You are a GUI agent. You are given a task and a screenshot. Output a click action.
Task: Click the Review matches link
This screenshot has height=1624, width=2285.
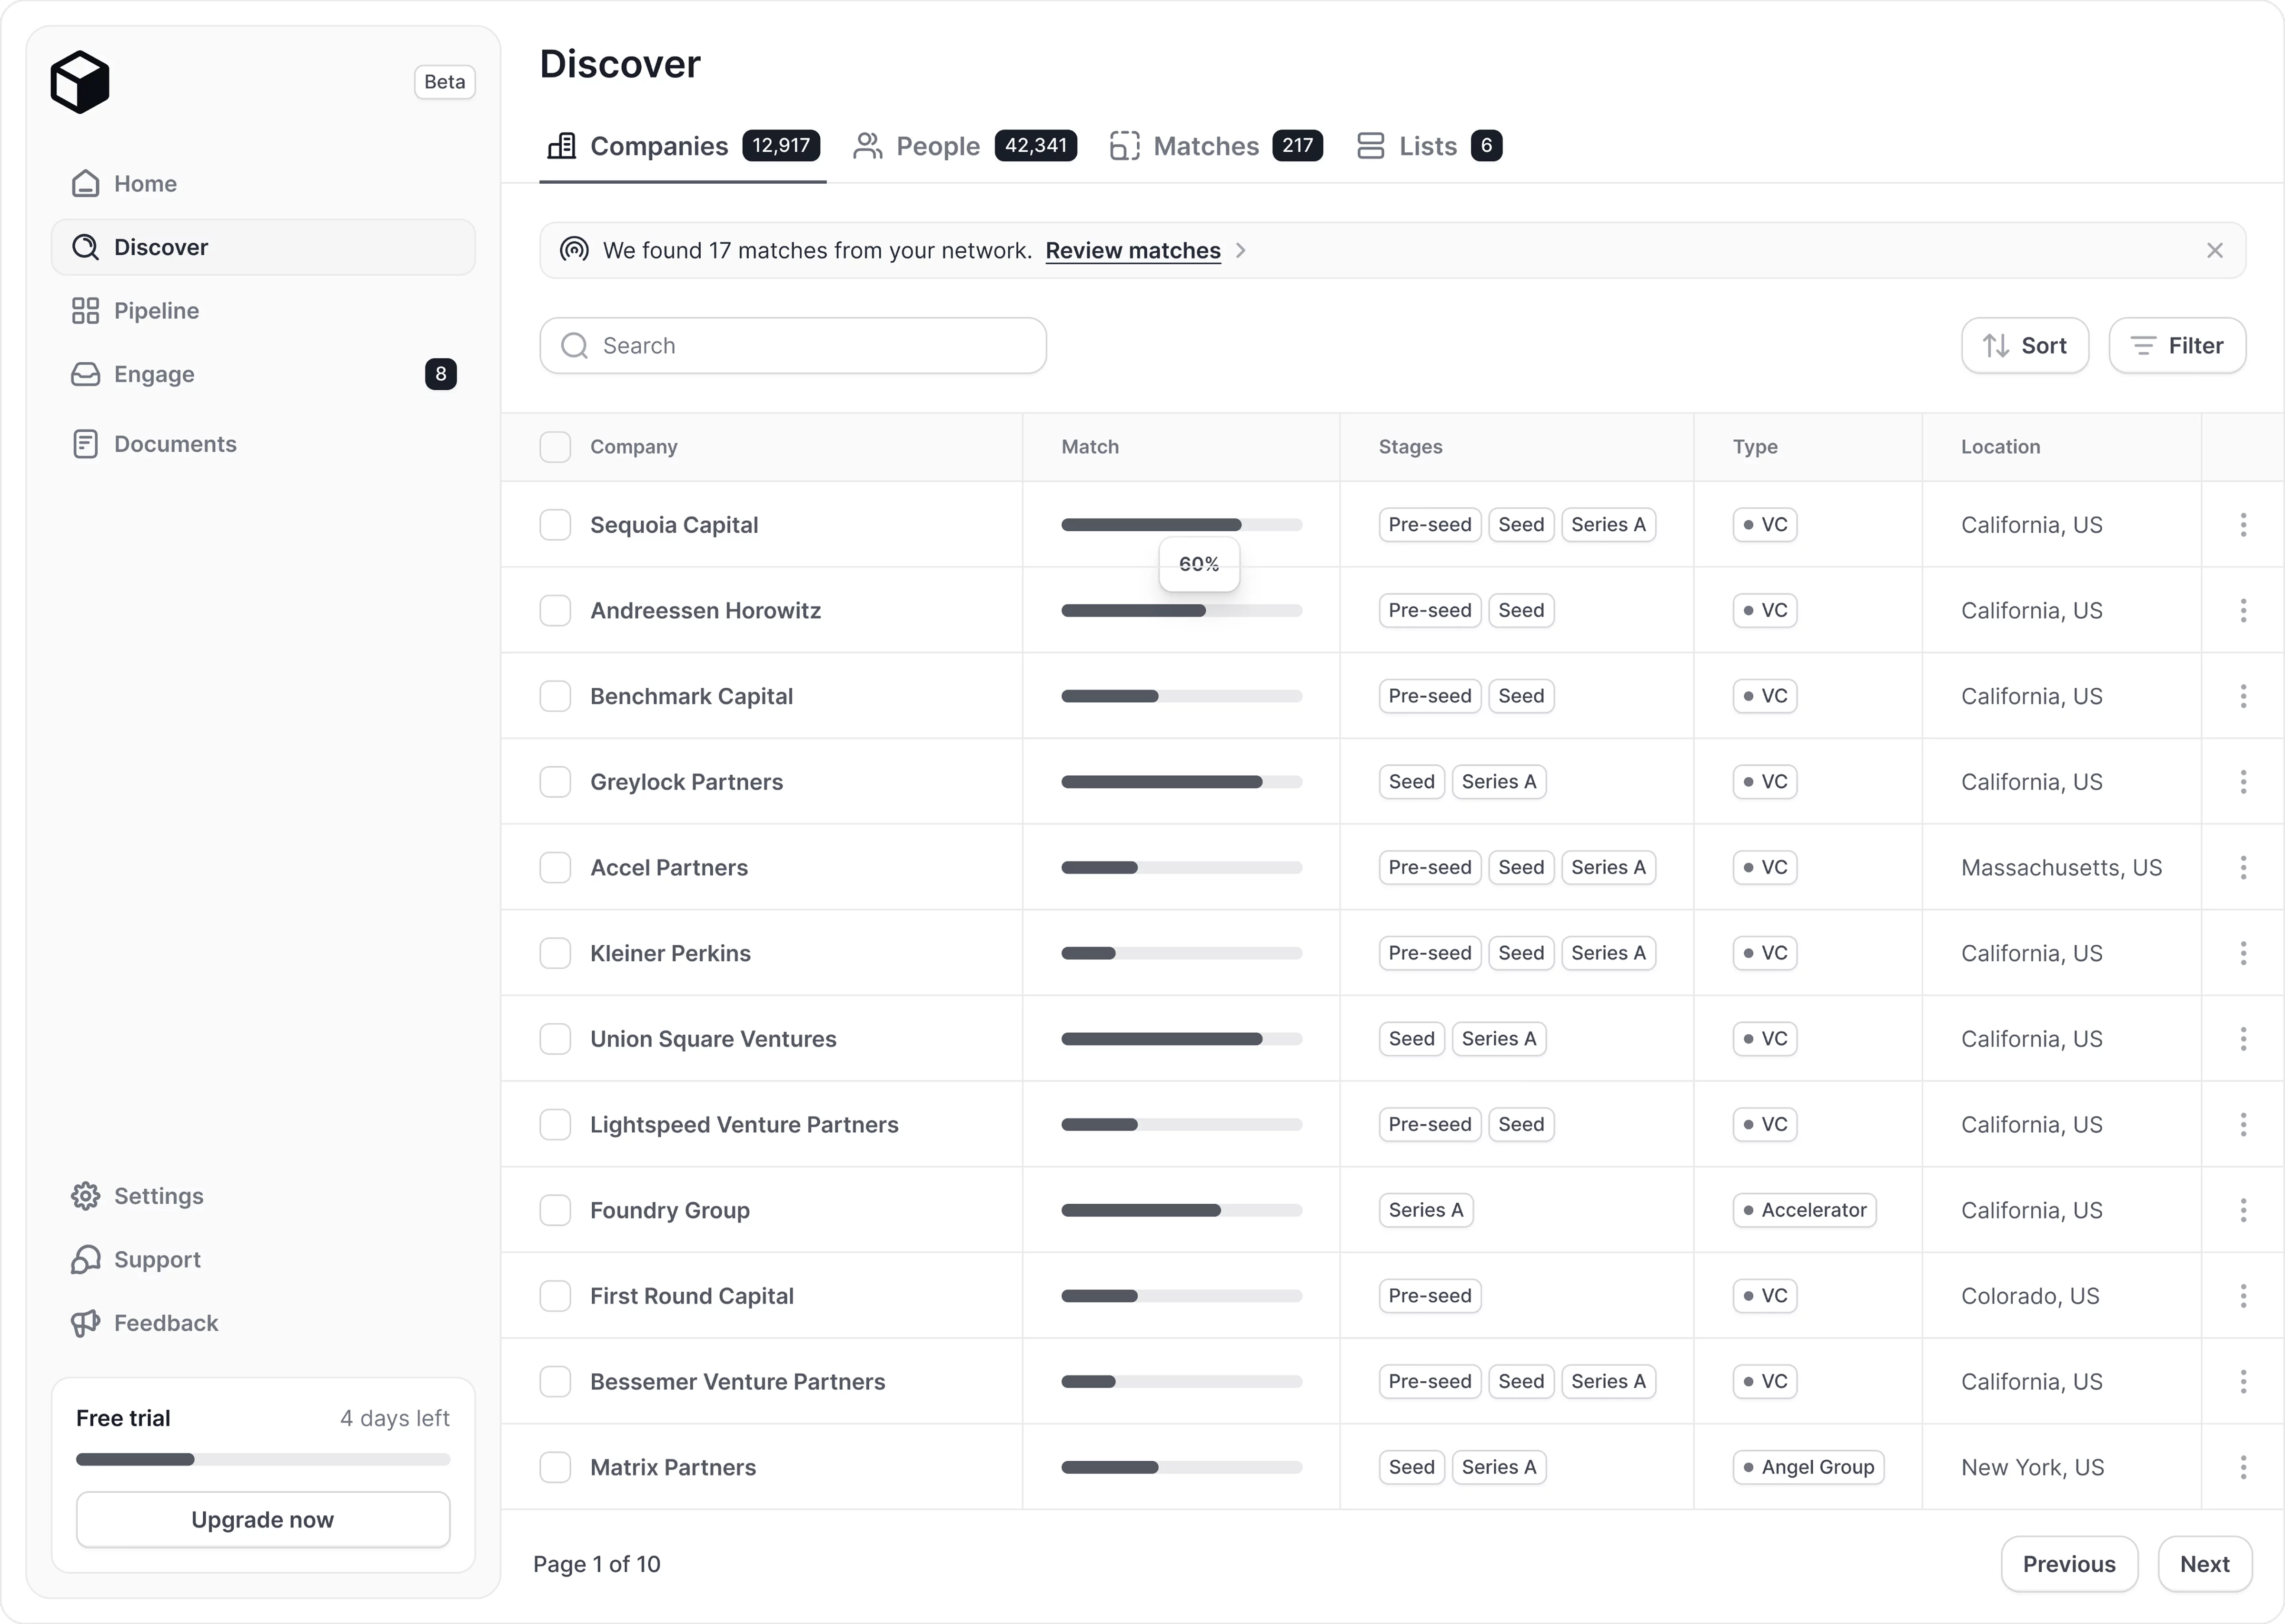[x=1132, y=251]
